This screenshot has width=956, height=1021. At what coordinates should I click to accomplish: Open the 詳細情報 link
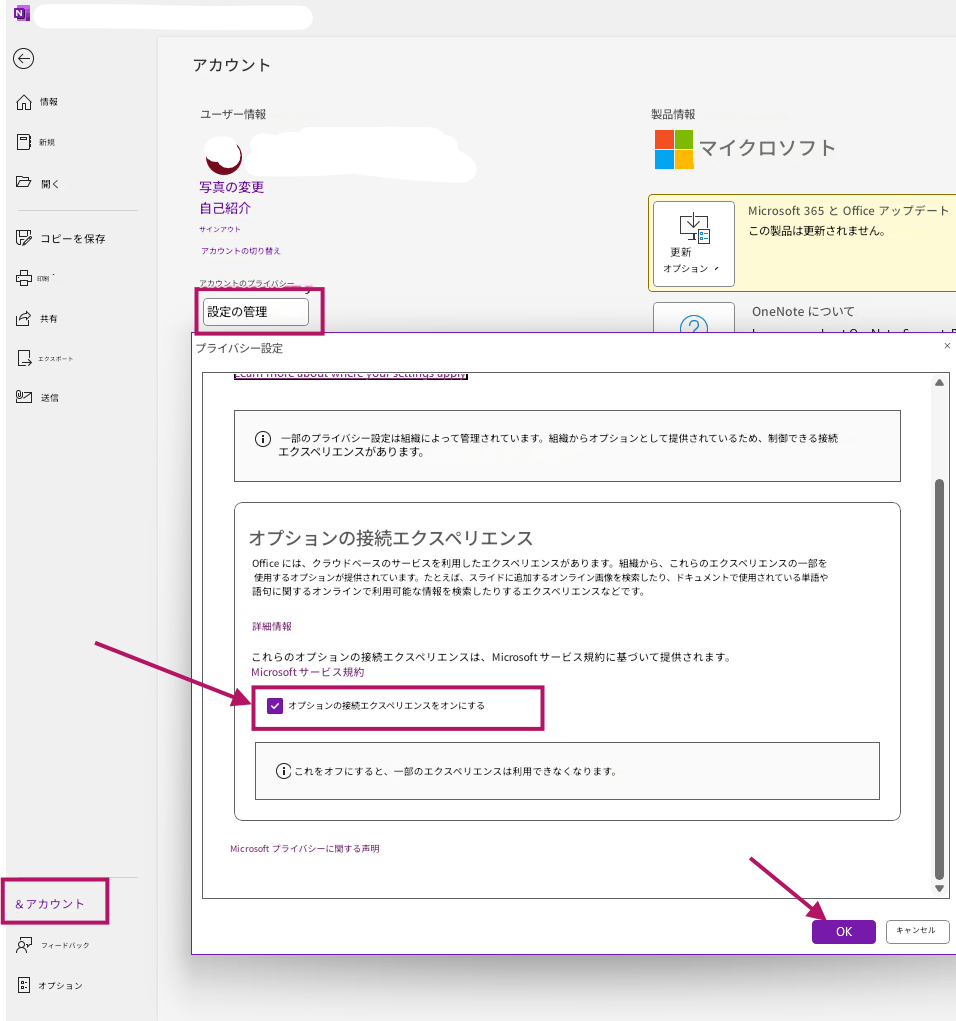click(272, 626)
